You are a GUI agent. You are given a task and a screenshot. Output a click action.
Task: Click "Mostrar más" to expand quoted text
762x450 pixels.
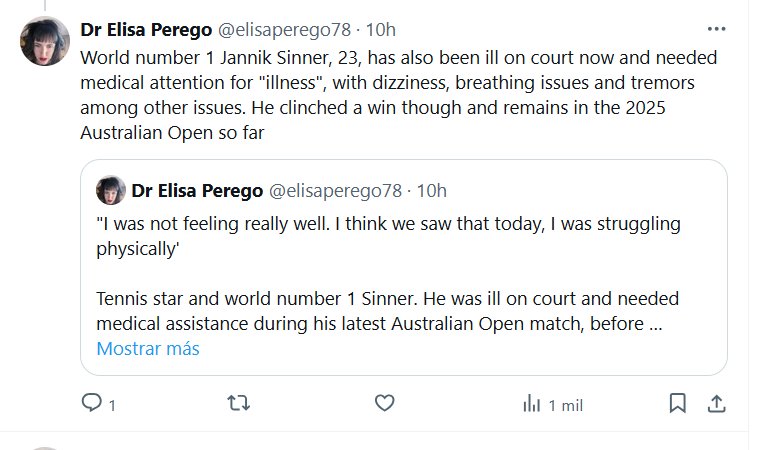(148, 349)
